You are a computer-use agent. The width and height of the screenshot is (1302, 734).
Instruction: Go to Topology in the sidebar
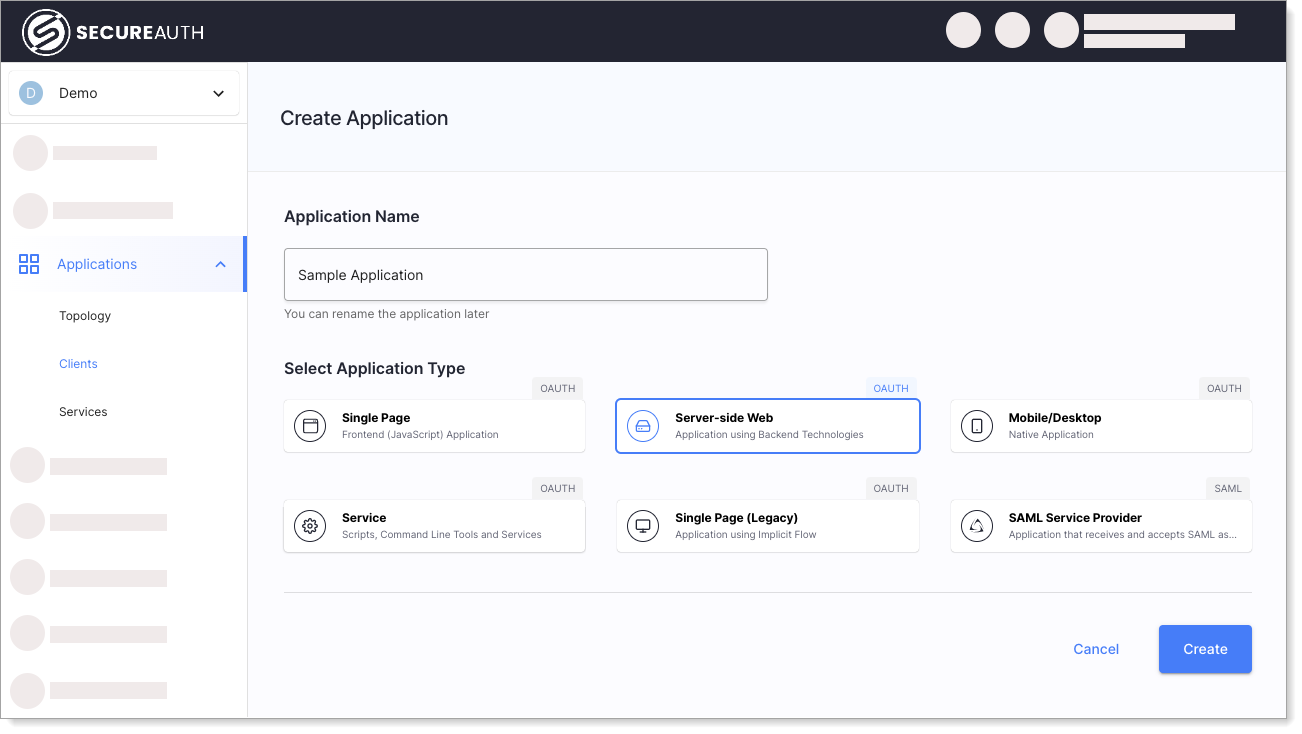click(x=85, y=316)
